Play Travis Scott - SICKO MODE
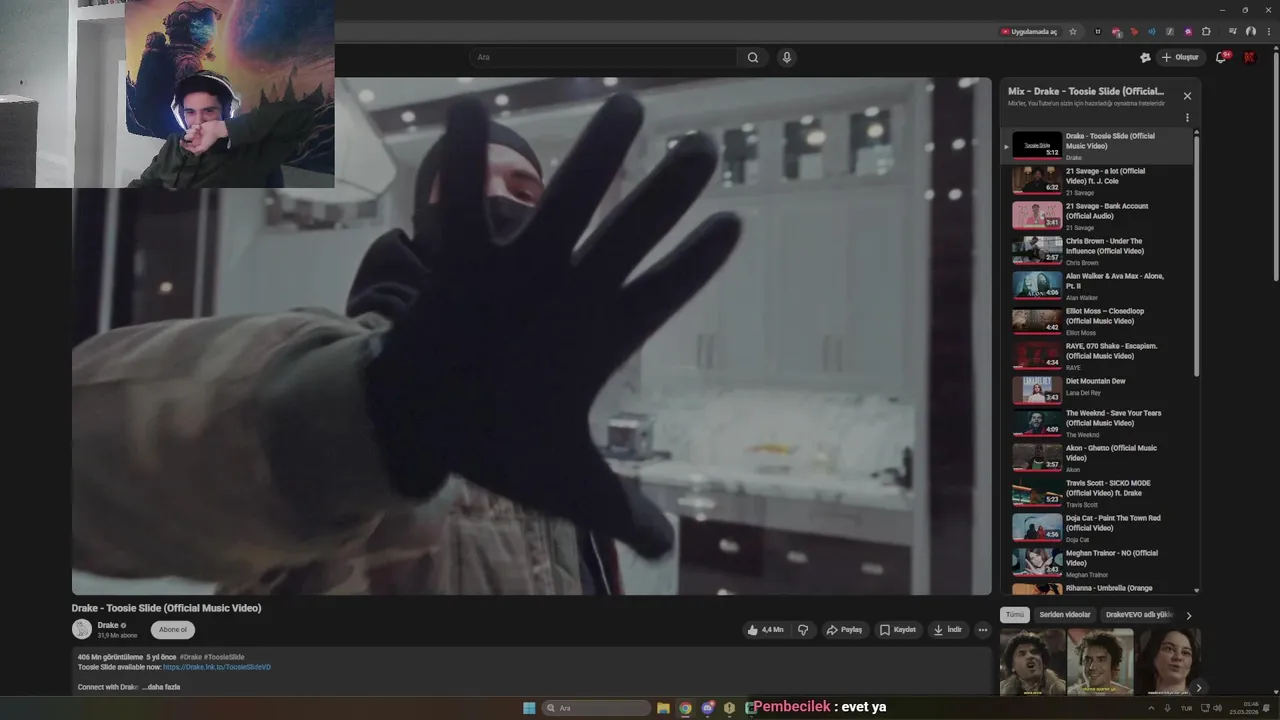The height and width of the screenshot is (720, 1280). 1097,493
